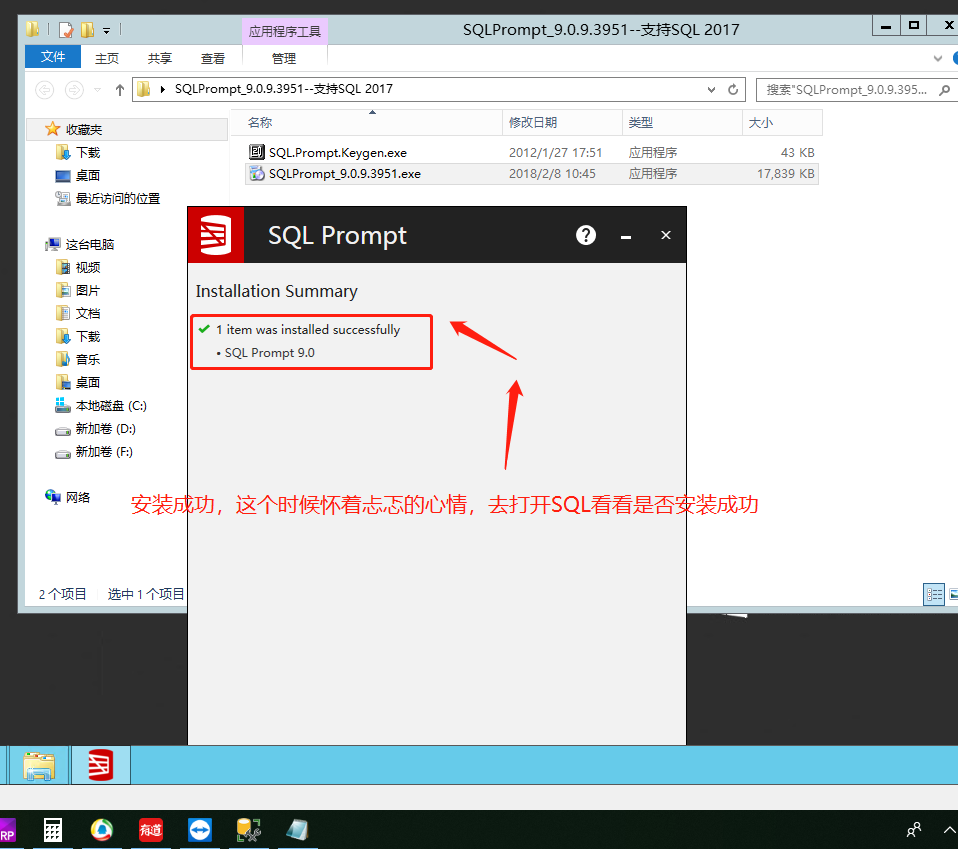Expand the ribbon with chevron

point(938,58)
